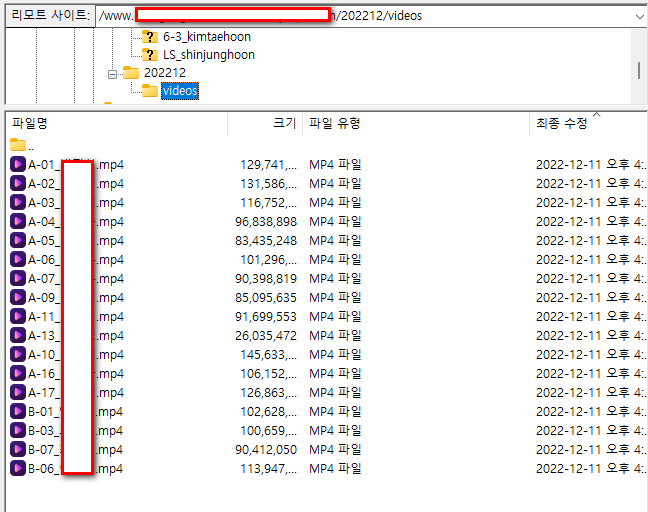The width and height of the screenshot is (648, 512).
Task: Click the video icon of B-03 mp4 file
Action: [x=18, y=431]
